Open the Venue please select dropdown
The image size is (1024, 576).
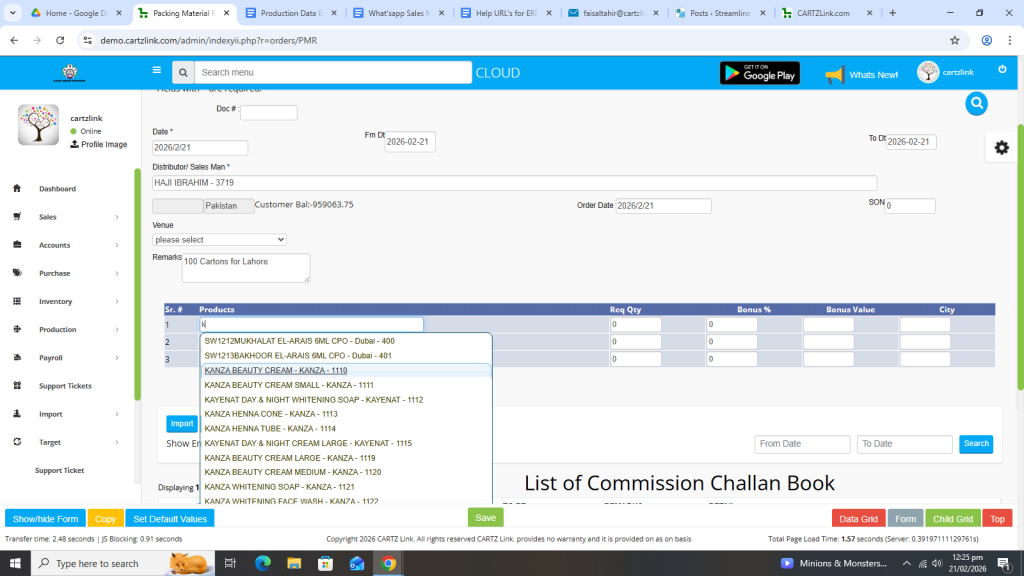point(219,240)
